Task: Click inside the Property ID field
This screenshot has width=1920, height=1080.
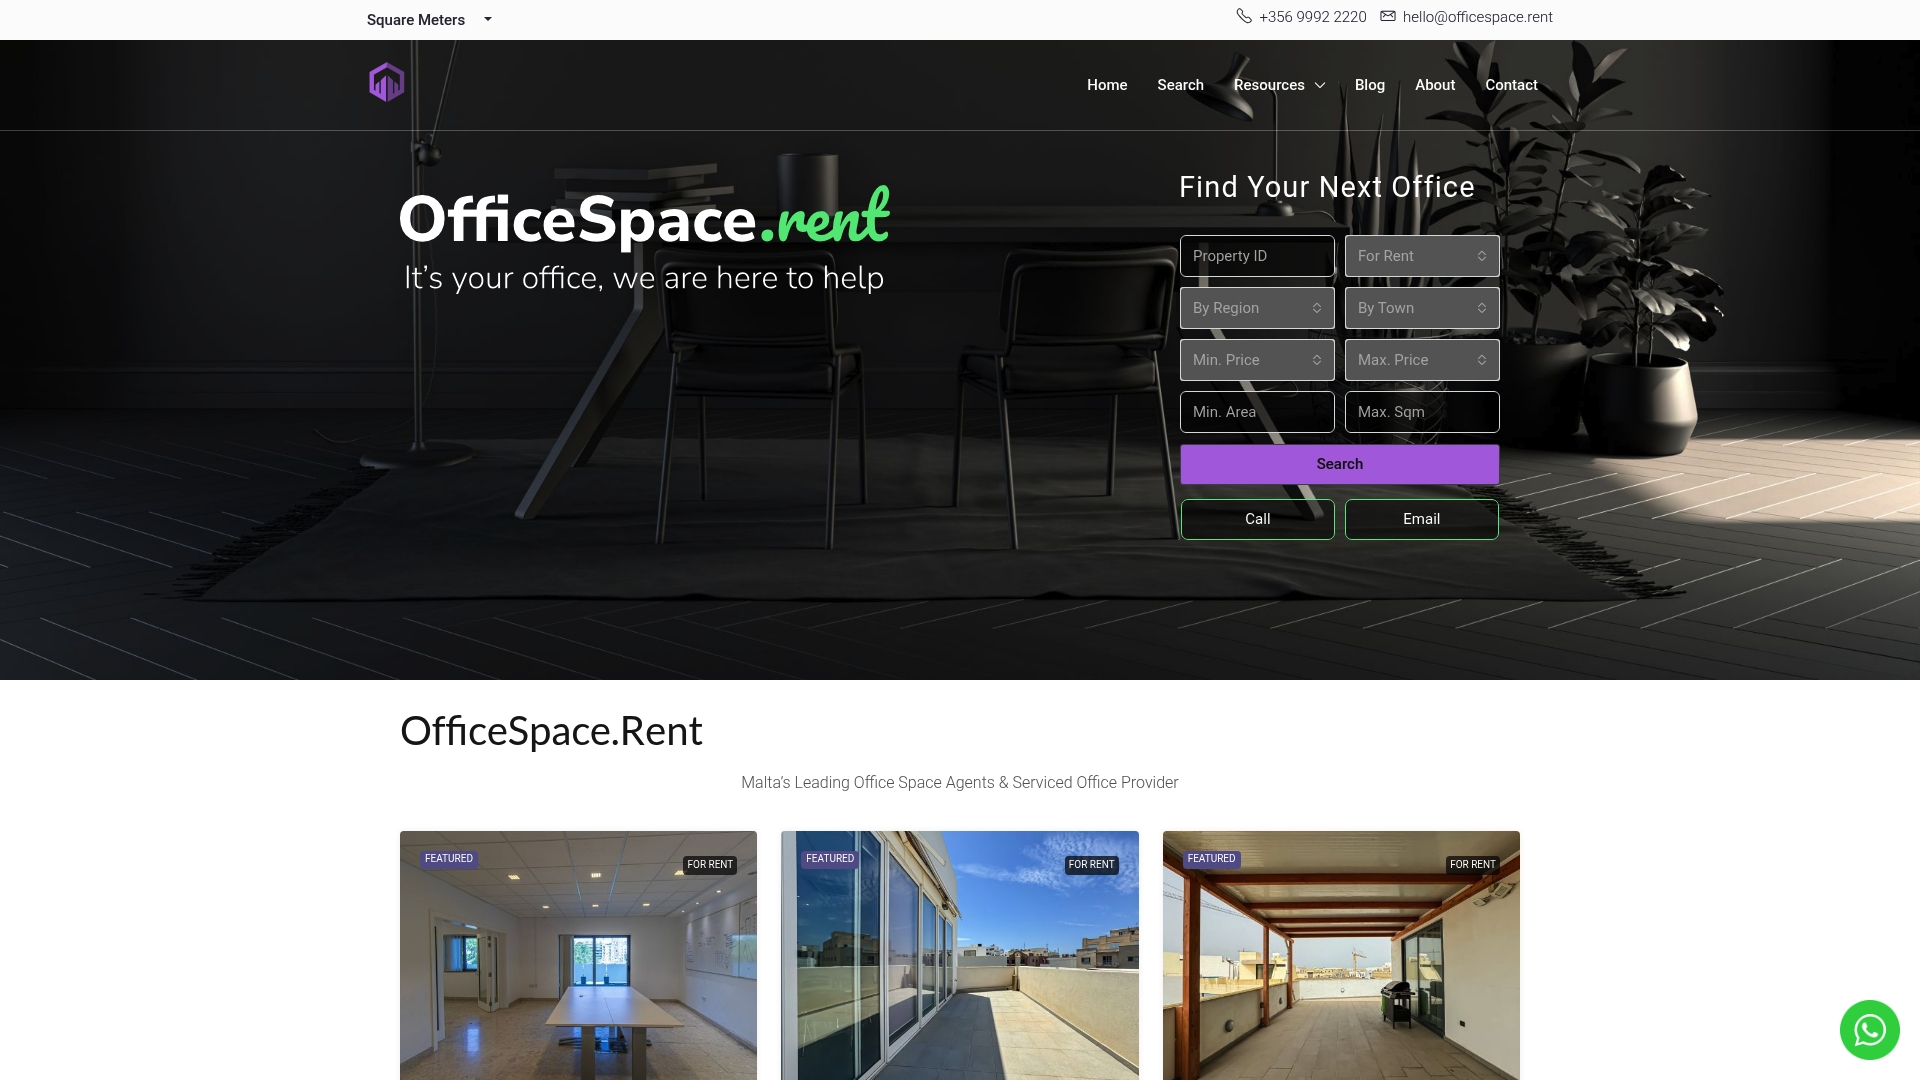Action: point(1257,255)
